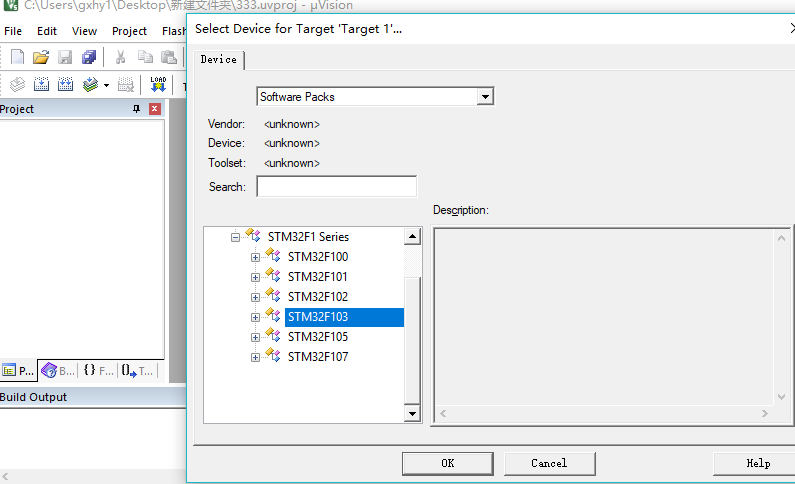Open the Software Packs dropdown
The height and width of the screenshot is (484, 795).
point(485,97)
